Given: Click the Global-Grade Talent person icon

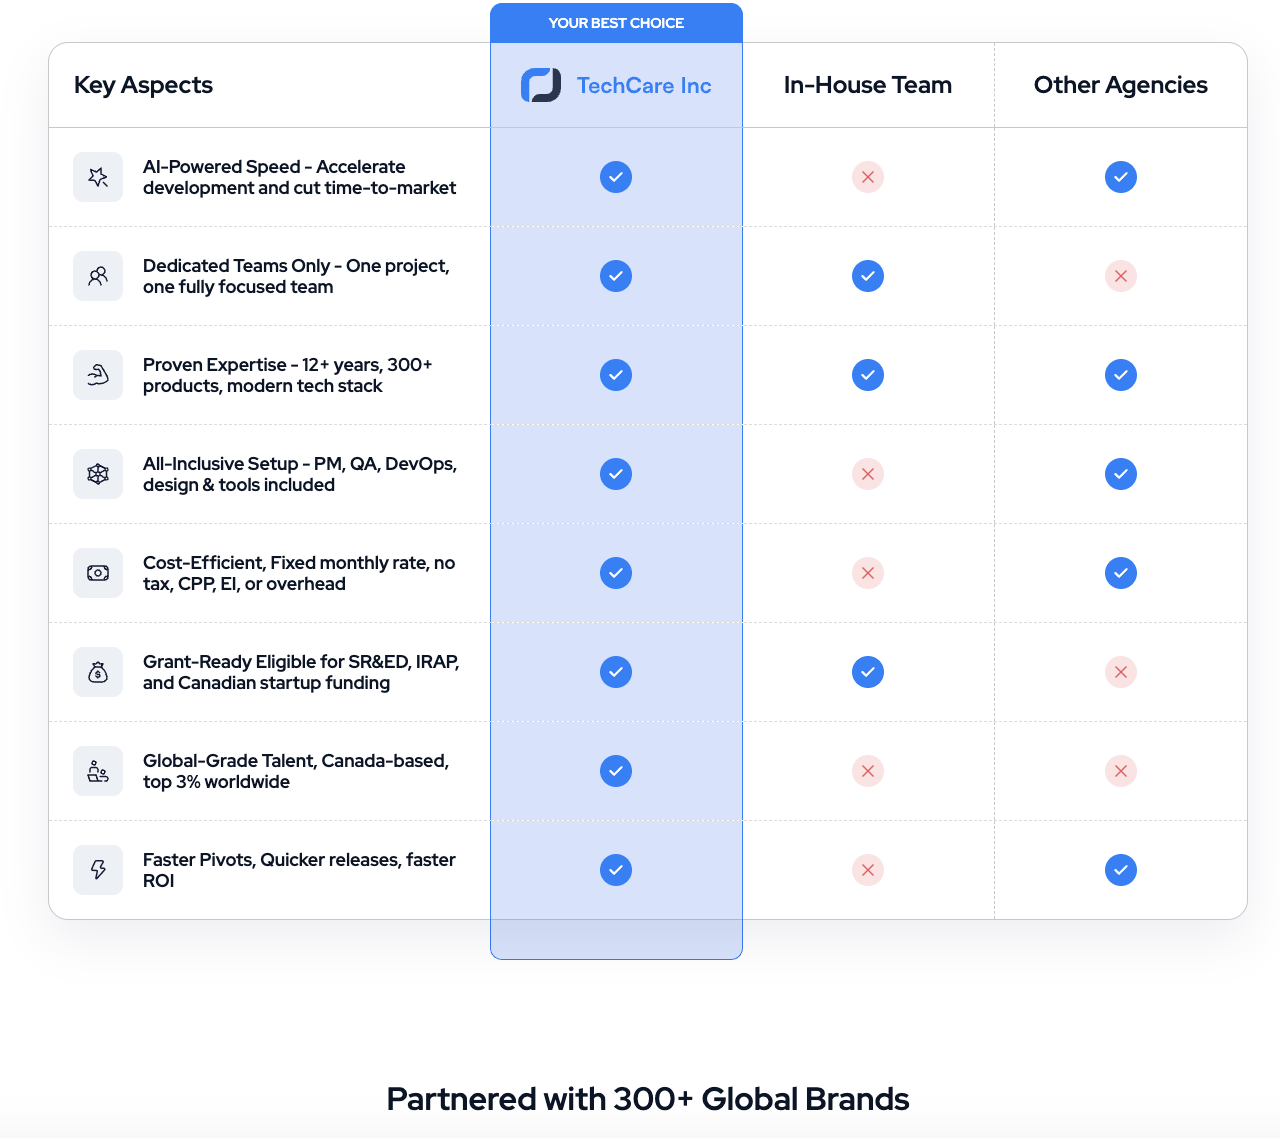Looking at the screenshot, I should pyautogui.click(x=98, y=771).
